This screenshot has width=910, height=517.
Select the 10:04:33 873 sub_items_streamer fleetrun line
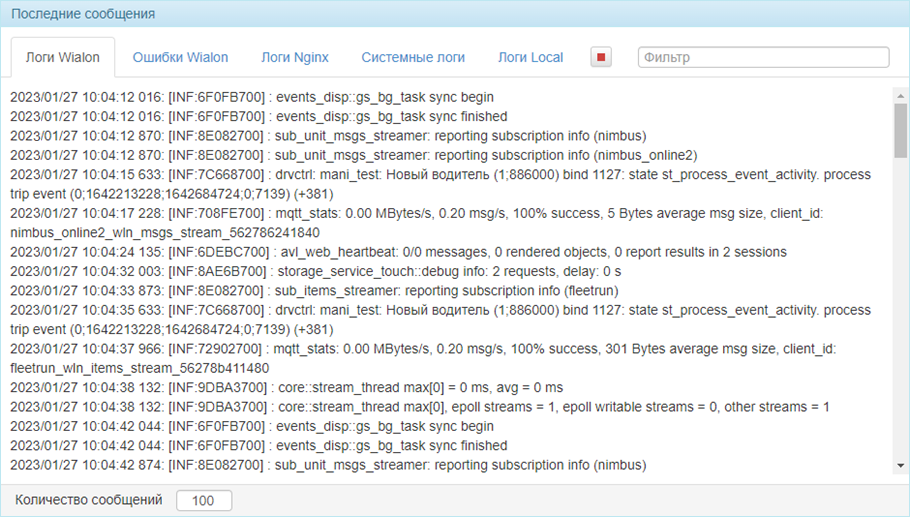coord(314,291)
